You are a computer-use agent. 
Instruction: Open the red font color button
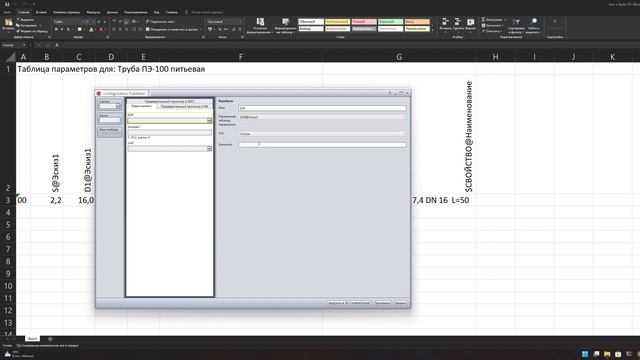(101, 29)
